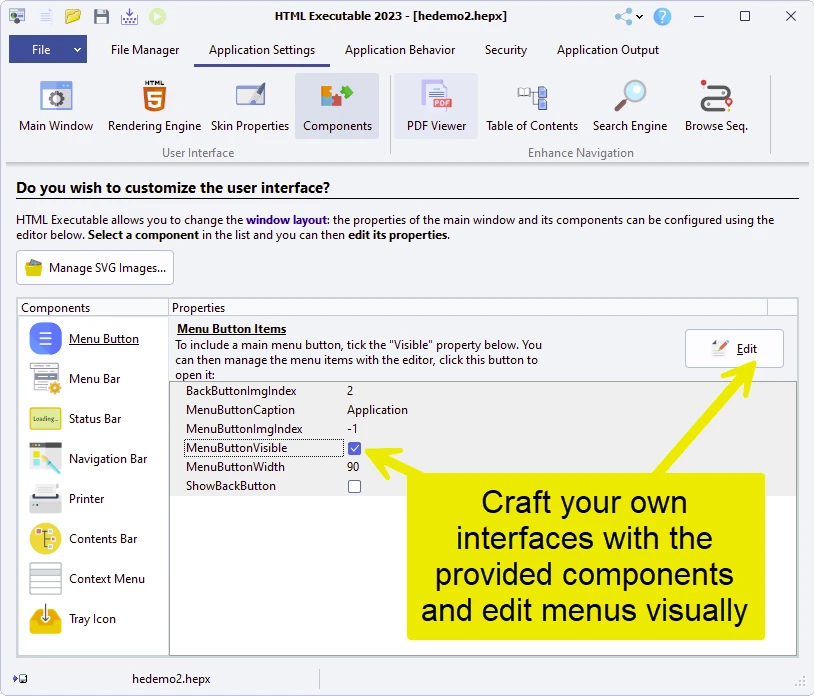Uncheck the MenuButtonVisible property
Viewport: 814px width, 696px height.
(x=355, y=448)
